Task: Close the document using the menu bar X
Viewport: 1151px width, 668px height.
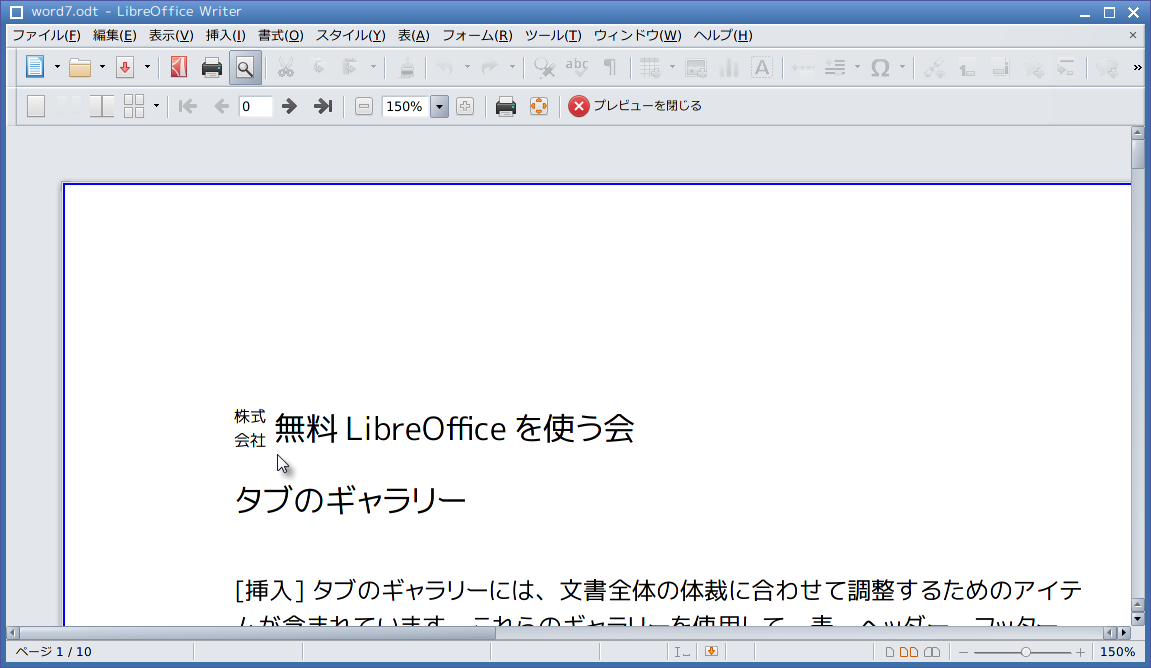Action: click(1133, 35)
